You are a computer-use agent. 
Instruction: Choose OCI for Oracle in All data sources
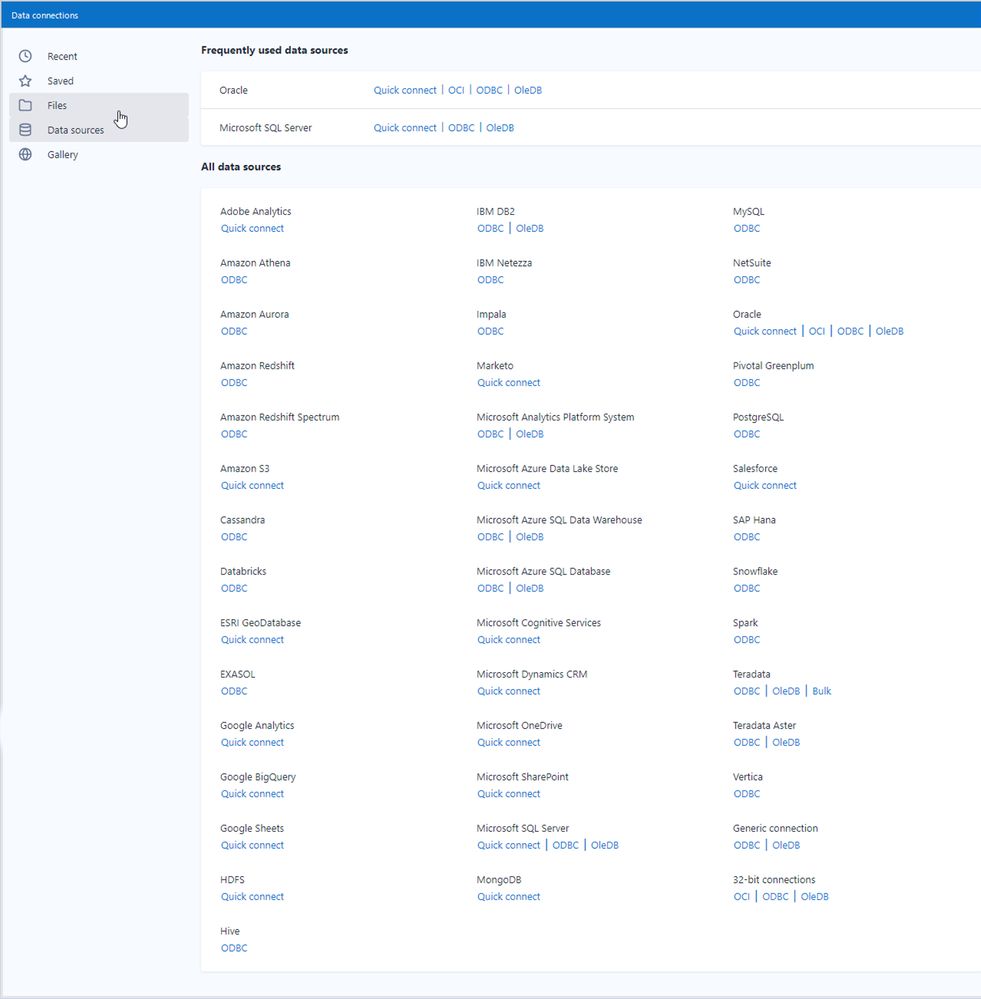(817, 331)
